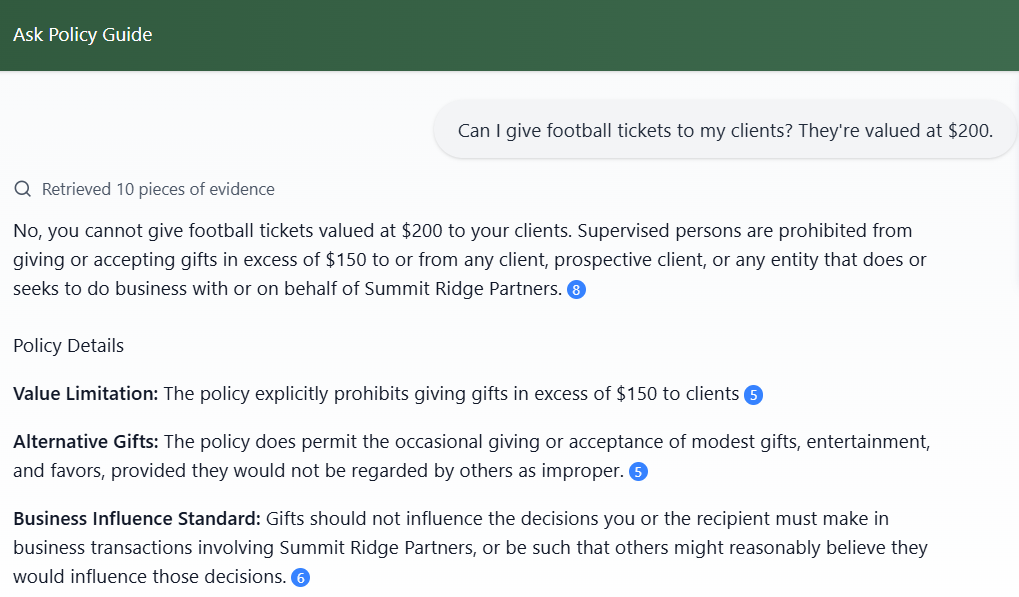This screenshot has height=597, width=1019.
Task: Click the bold "Value Limitation:" label
Action: click(86, 394)
